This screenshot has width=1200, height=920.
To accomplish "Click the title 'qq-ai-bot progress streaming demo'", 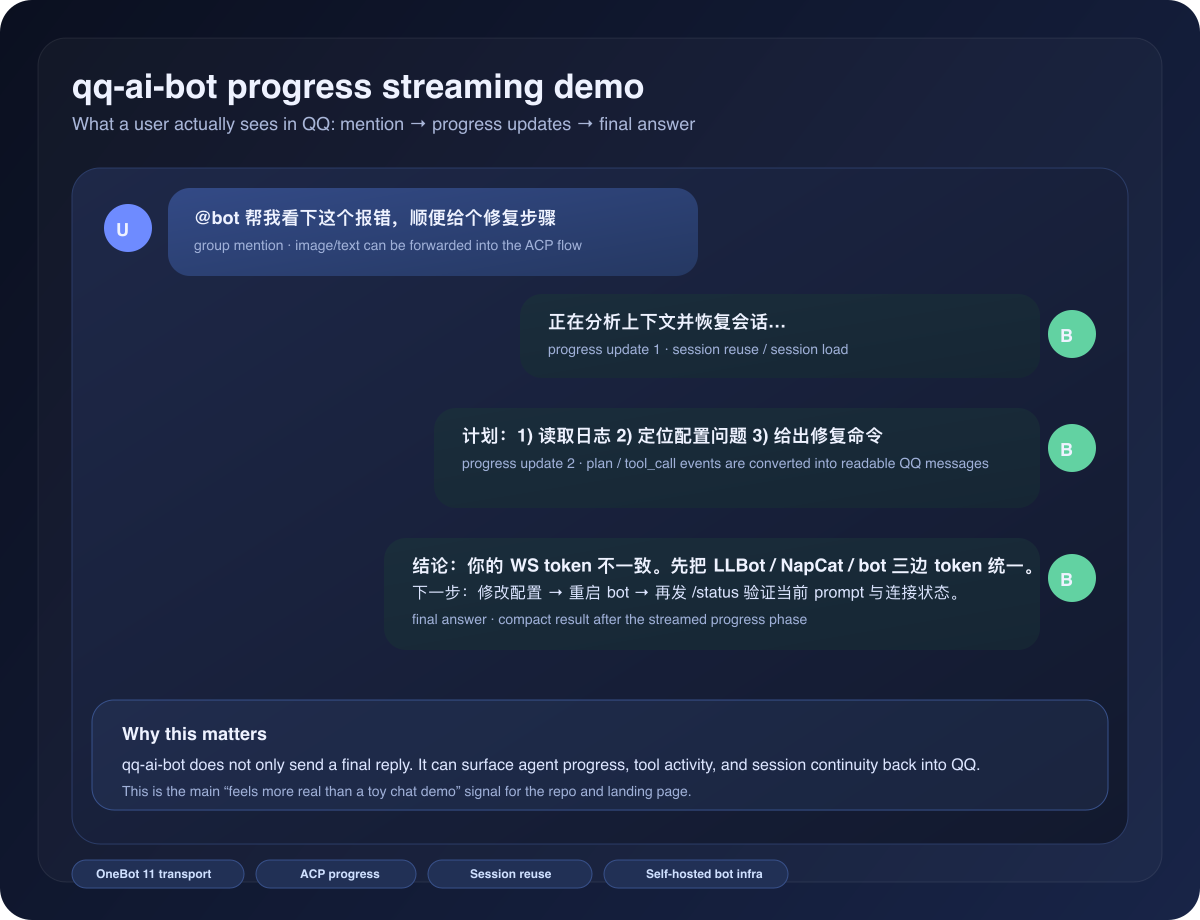I will [358, 87].
